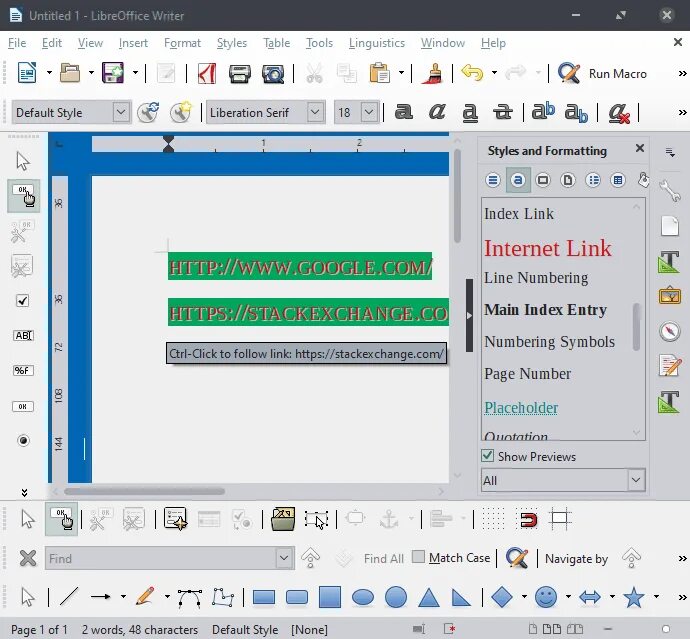Screen dimensions: 690x639
Task: Insert Formatted Field form control
Action: pyautogui.click(x=23, y=371)
